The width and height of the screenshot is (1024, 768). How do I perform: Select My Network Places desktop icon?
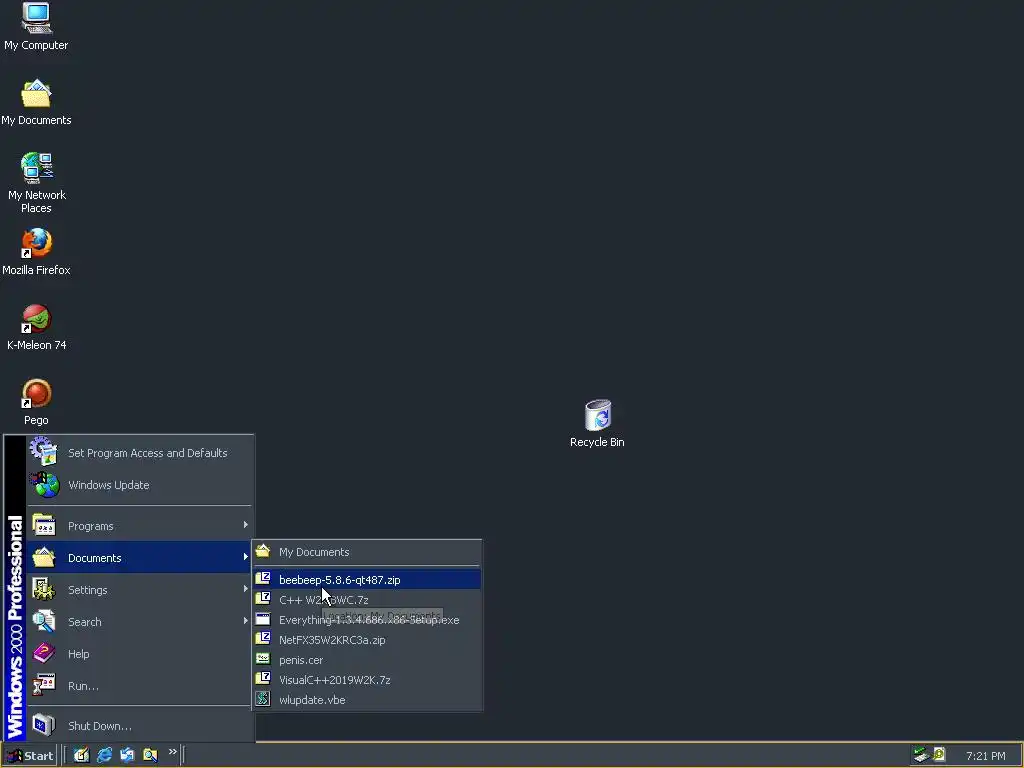[37, 183]
